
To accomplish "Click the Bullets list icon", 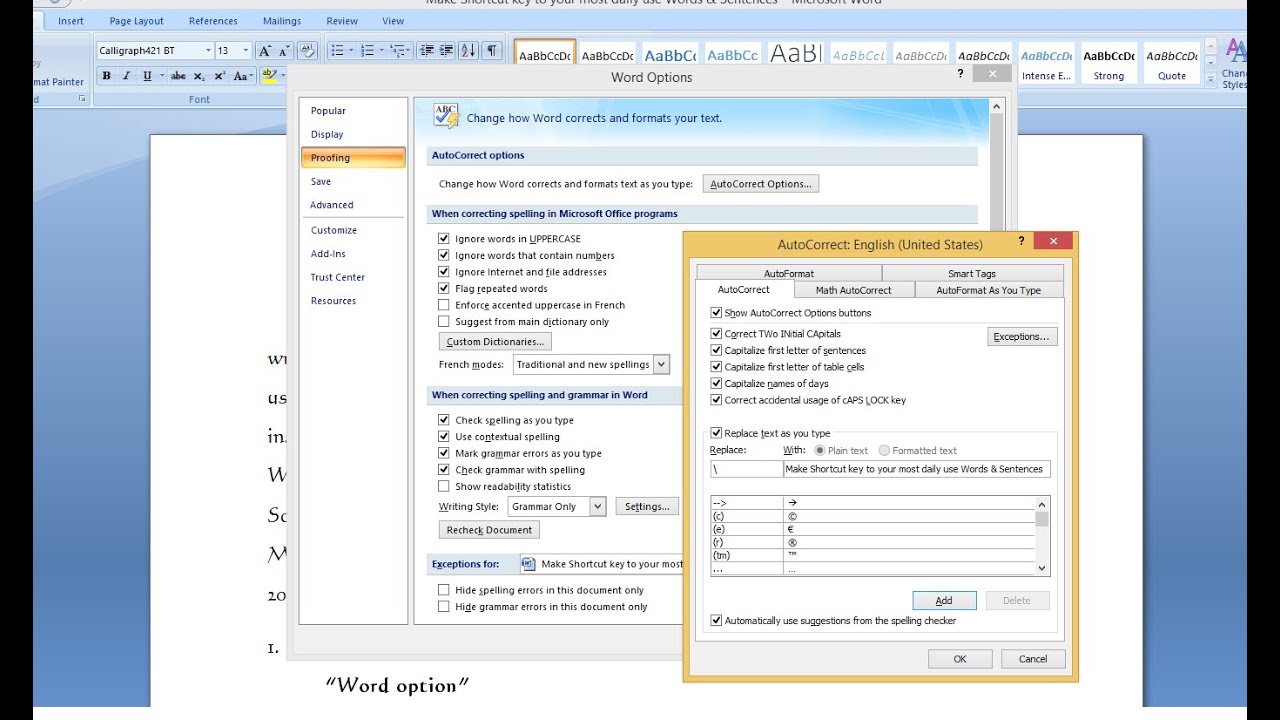I will pyautogui.click(x=336, y=51).
